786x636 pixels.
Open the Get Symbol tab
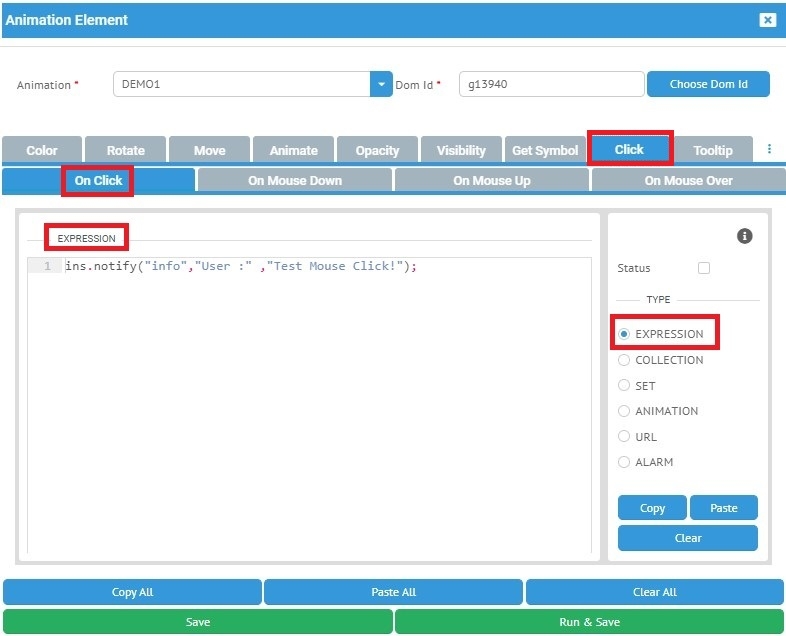point(545,150)
